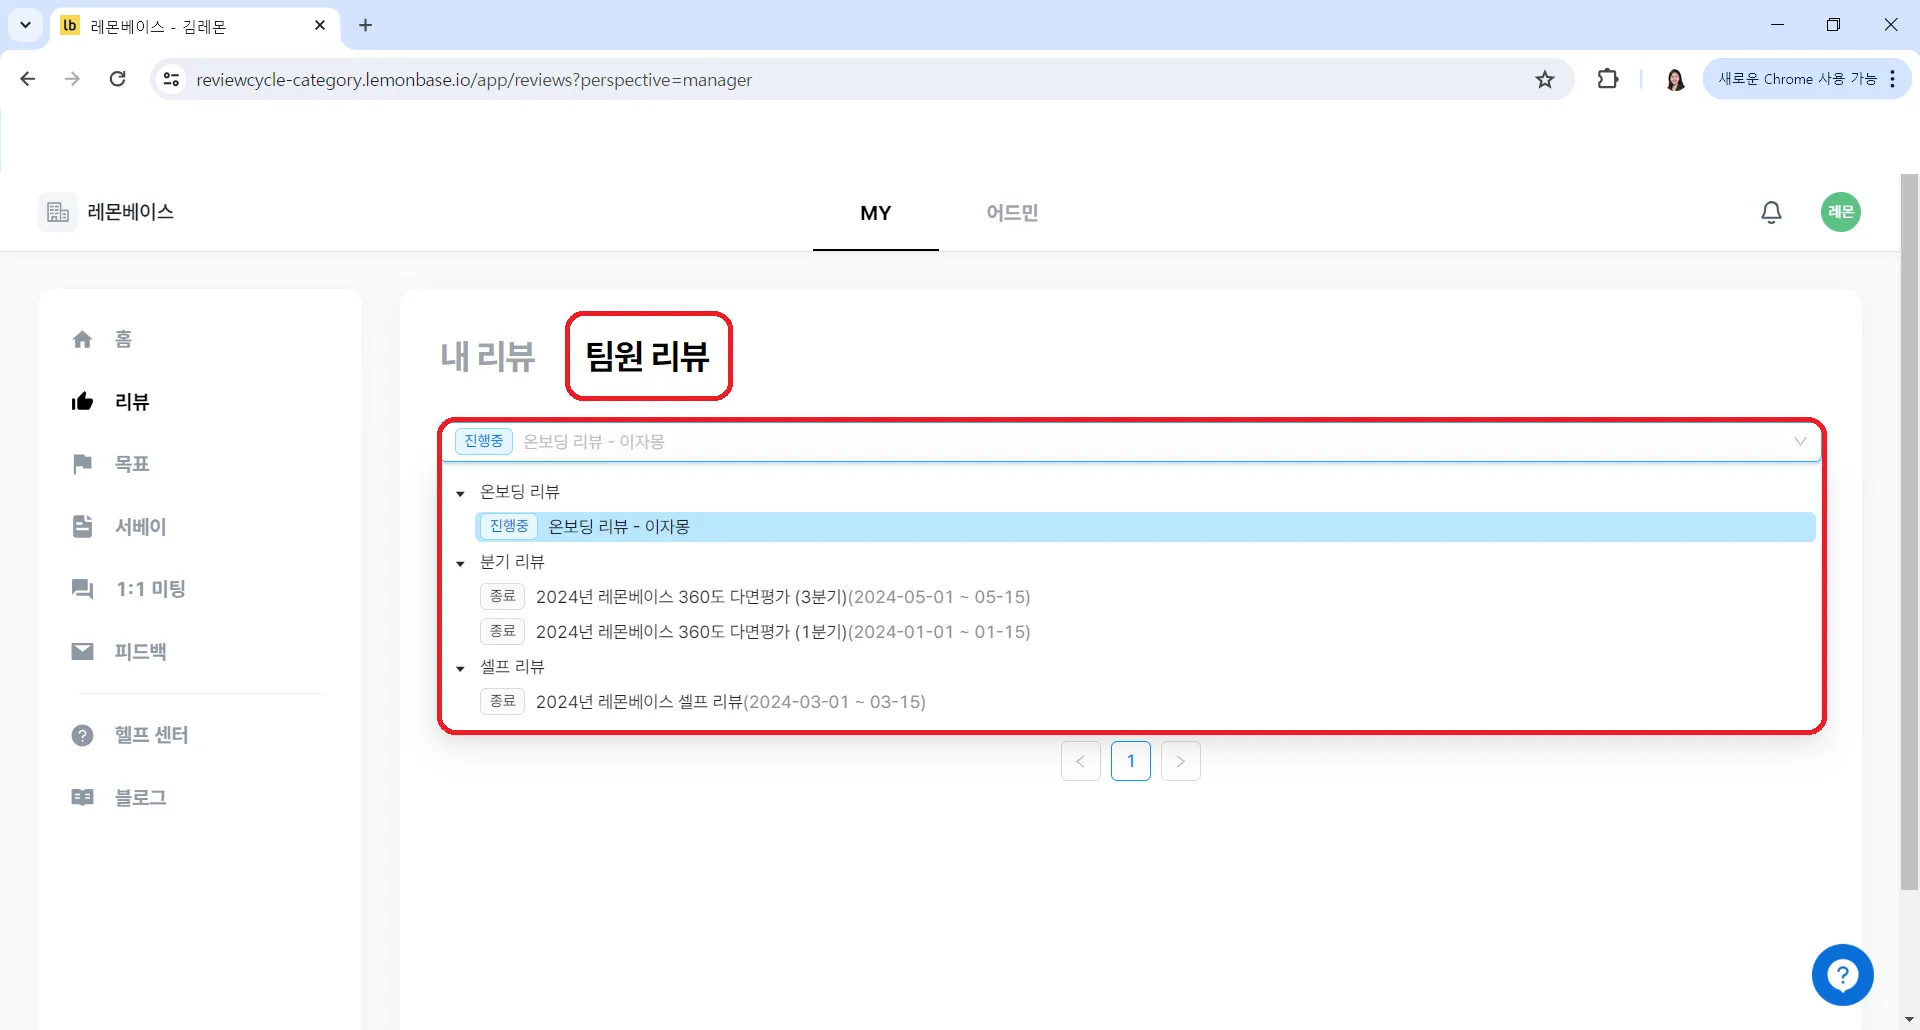The image size is (1920, 1030).
Task: Select the 팀원 리뷰 tab
Action: click(647, 357)
